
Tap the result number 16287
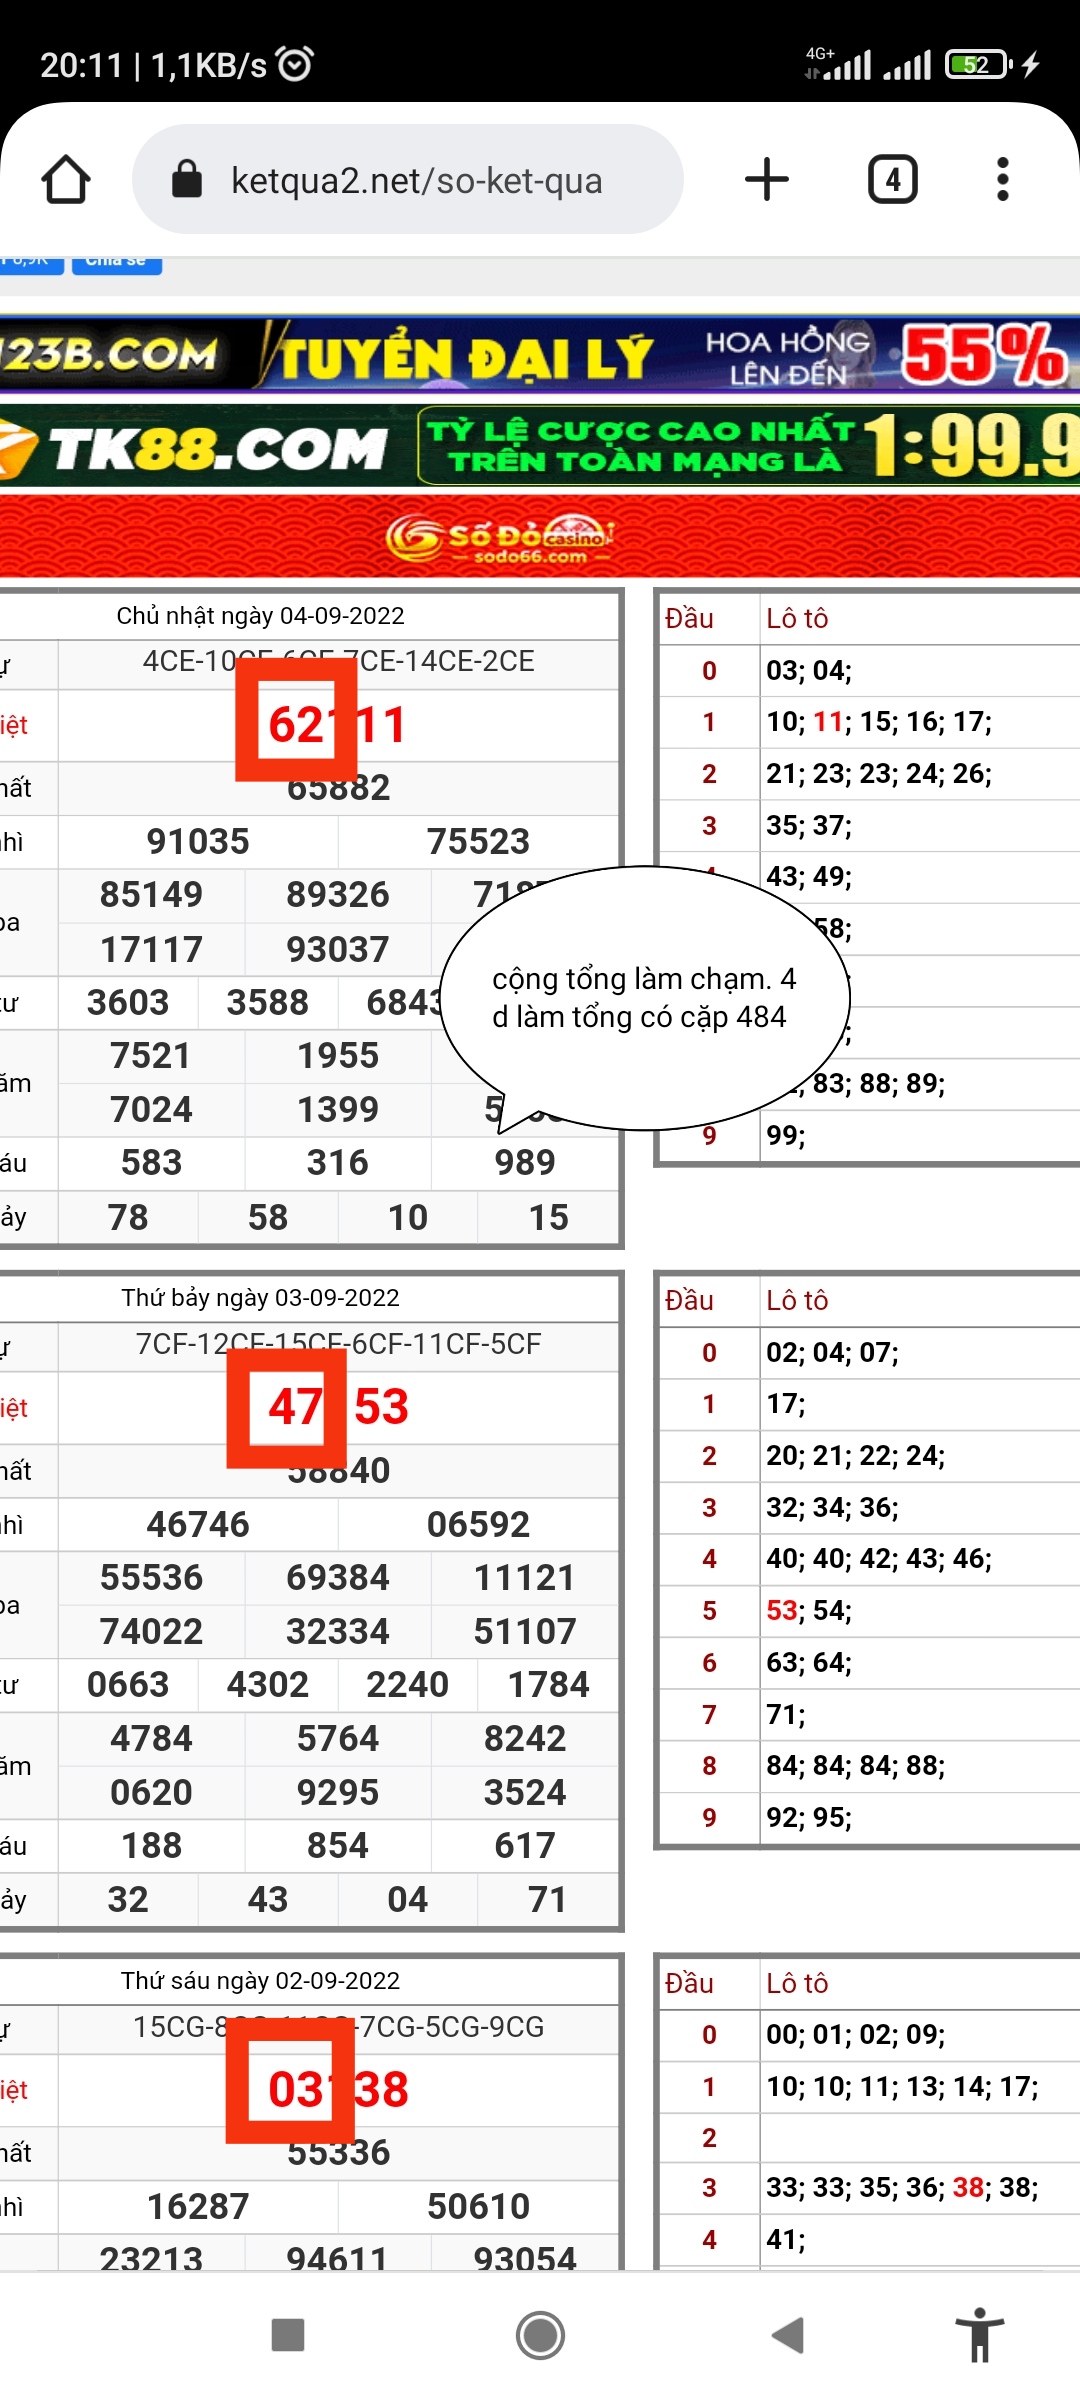click(x=198, y=2207)
